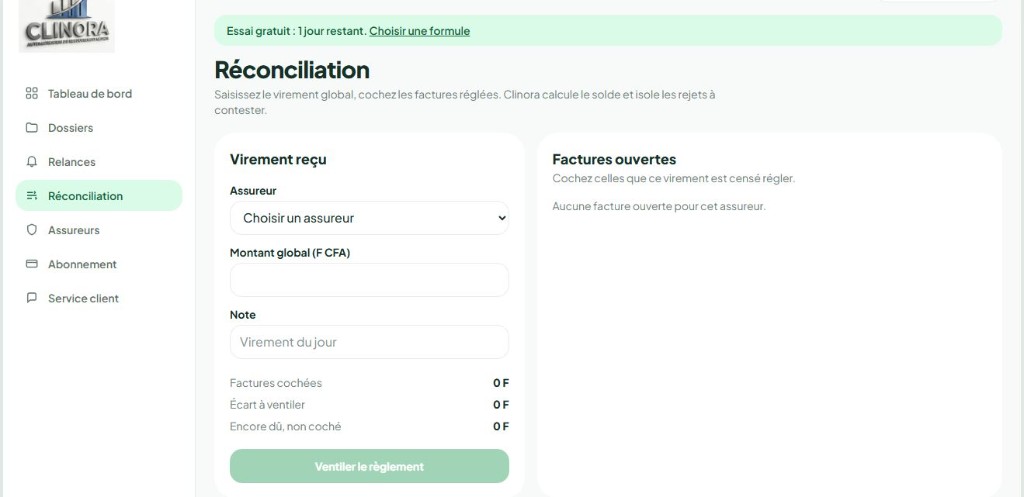The width and height of the screenshot is (1024, 497).
Task: Click the Tableau de bord grid icon
Action: pyautogui.click(x=31, y=93)
